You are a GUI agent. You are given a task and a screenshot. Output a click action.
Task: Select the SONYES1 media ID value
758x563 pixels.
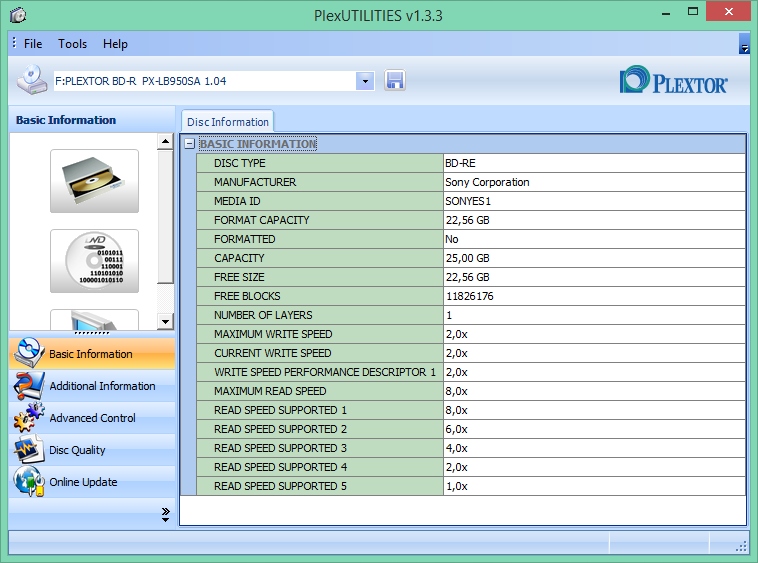pyautogui.click(x=594, y=201)
